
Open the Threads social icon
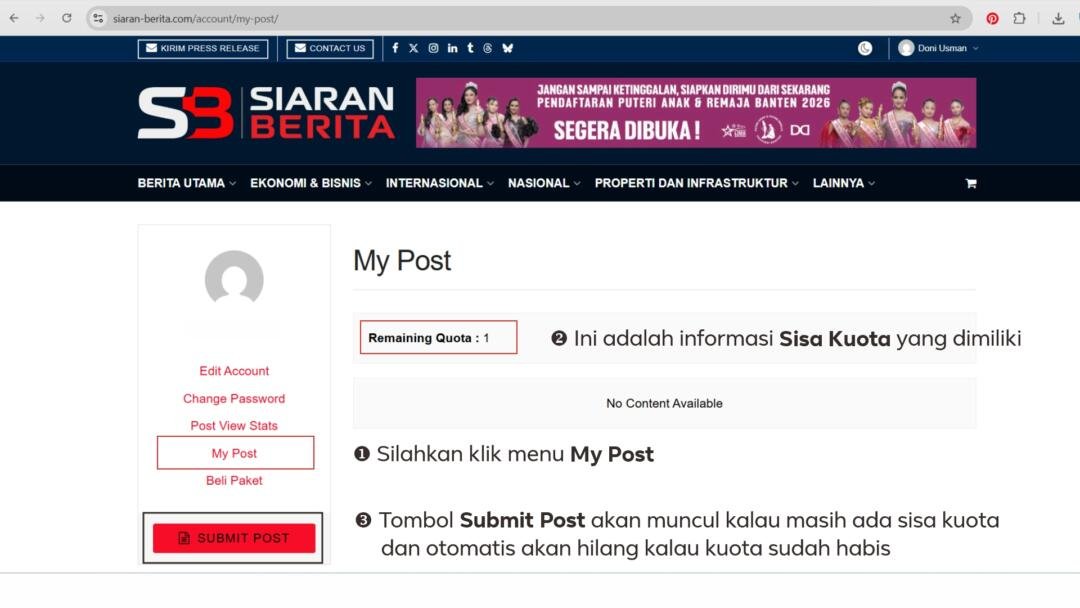489,47
